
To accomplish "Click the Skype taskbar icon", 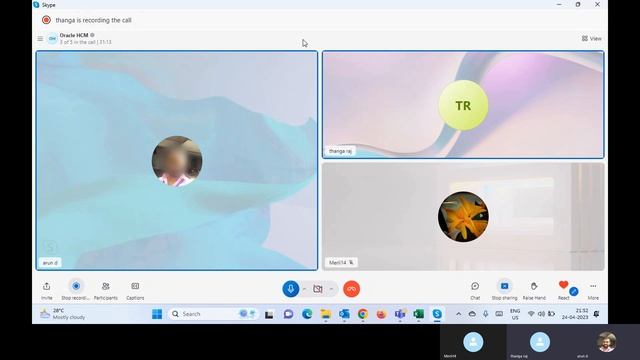I will (x=437, y=314).
